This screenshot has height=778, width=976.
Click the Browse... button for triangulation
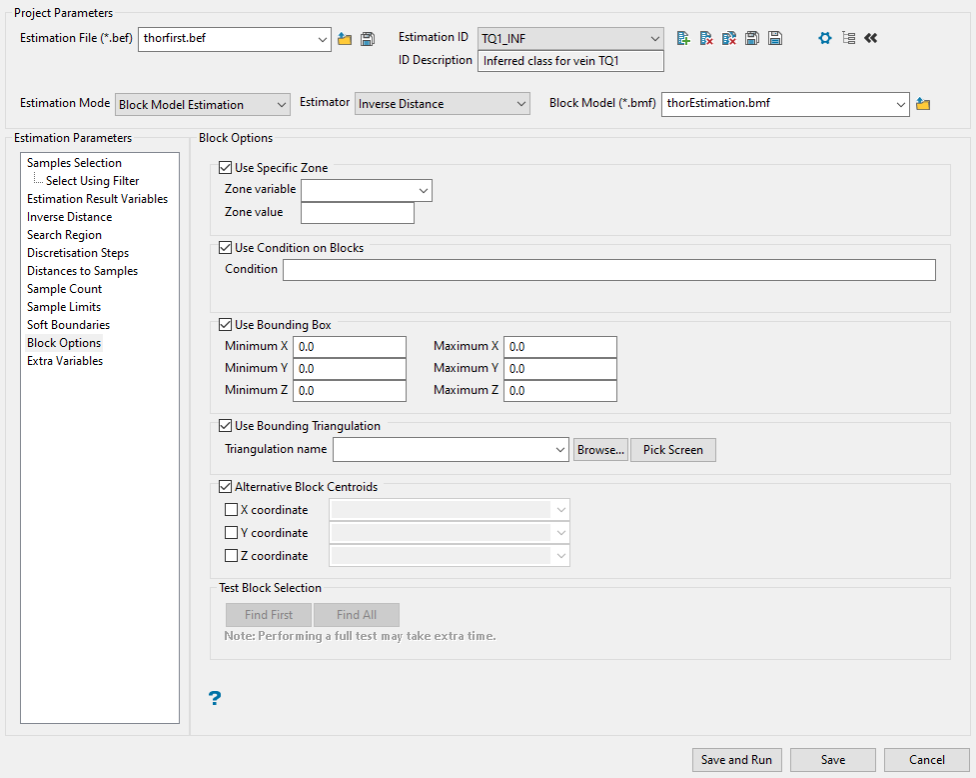tap(600, 450)
